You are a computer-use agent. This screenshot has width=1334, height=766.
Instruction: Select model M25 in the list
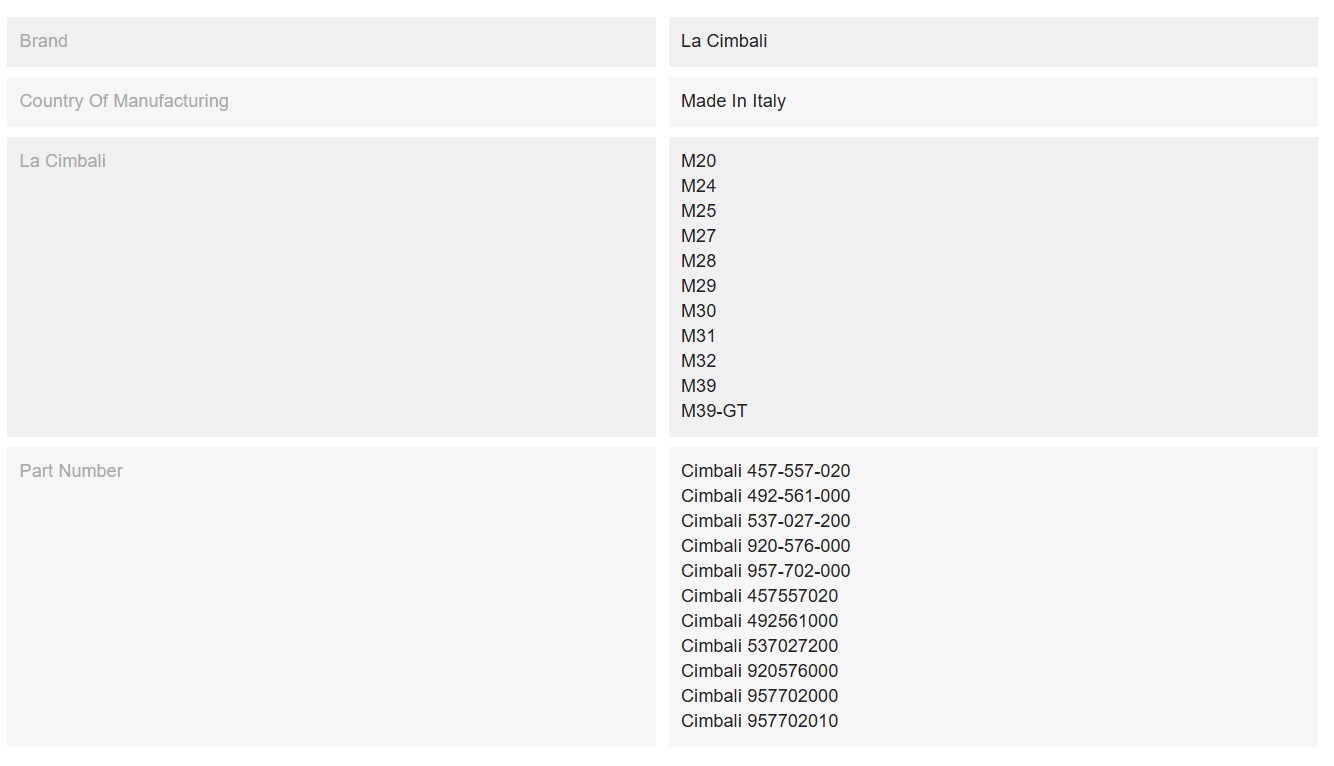click(698, 211)
